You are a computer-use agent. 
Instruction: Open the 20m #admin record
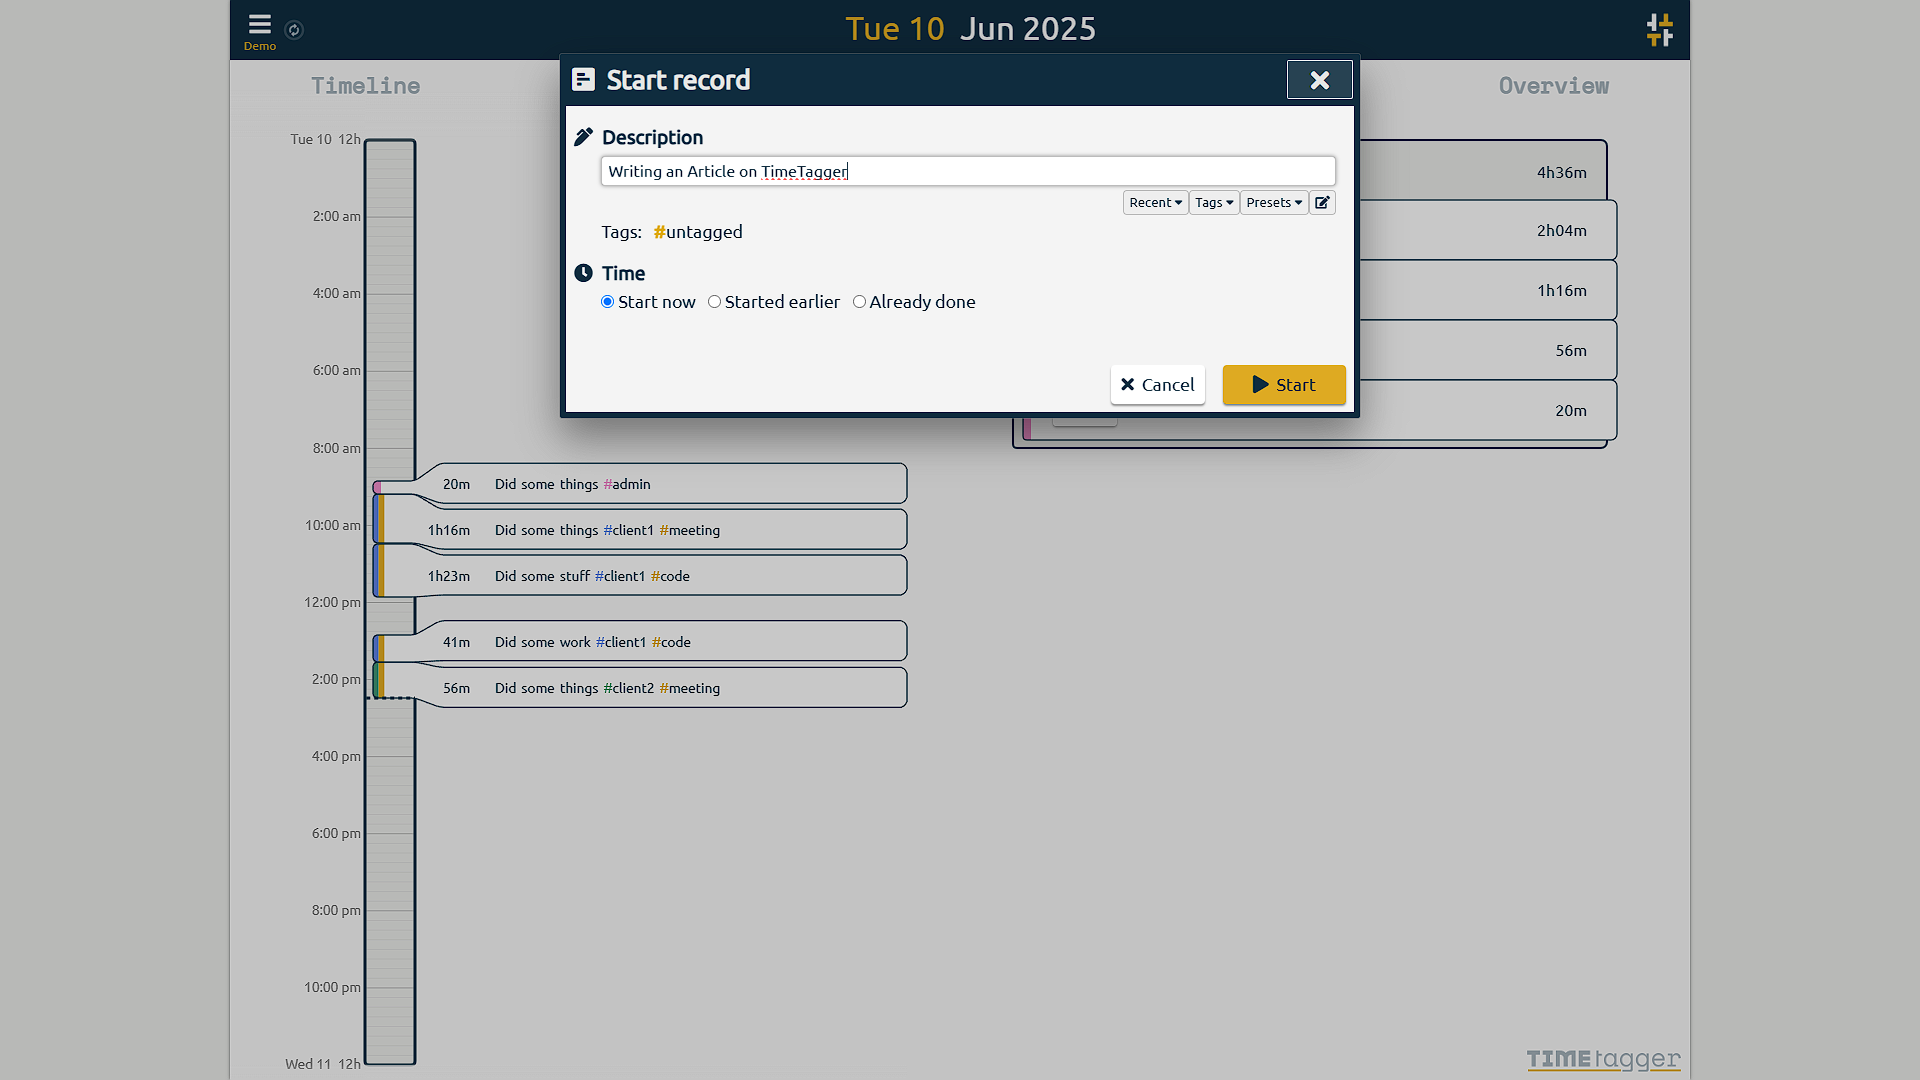pyautogui.click(x=662, y=484)
